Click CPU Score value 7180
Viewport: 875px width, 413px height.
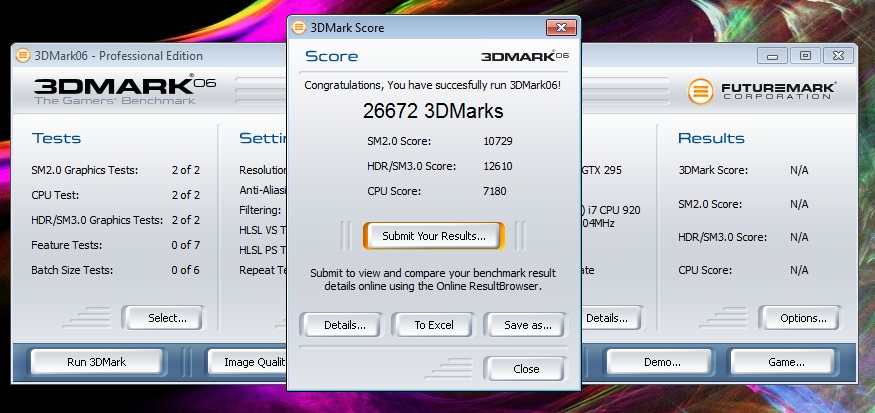click(495, 191)
